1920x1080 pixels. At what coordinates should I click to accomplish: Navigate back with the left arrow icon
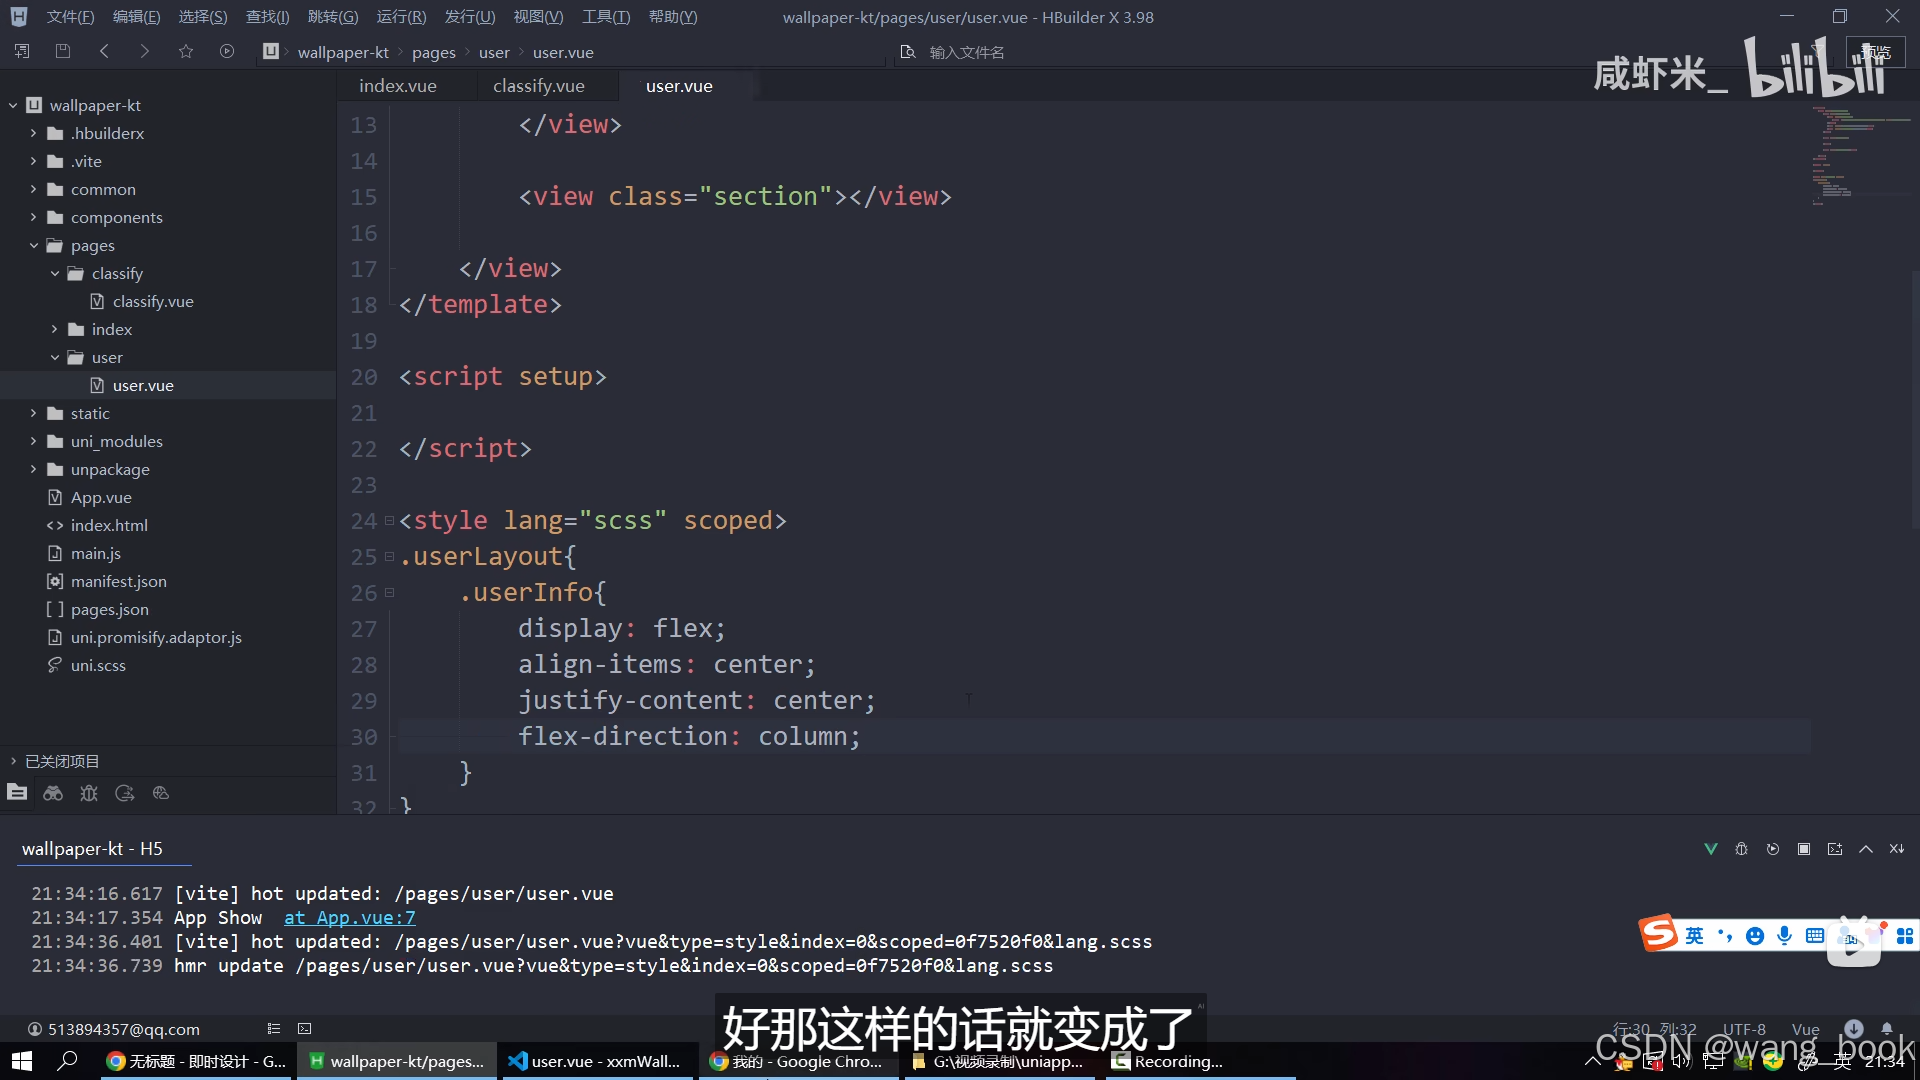[x=104, y=51]
